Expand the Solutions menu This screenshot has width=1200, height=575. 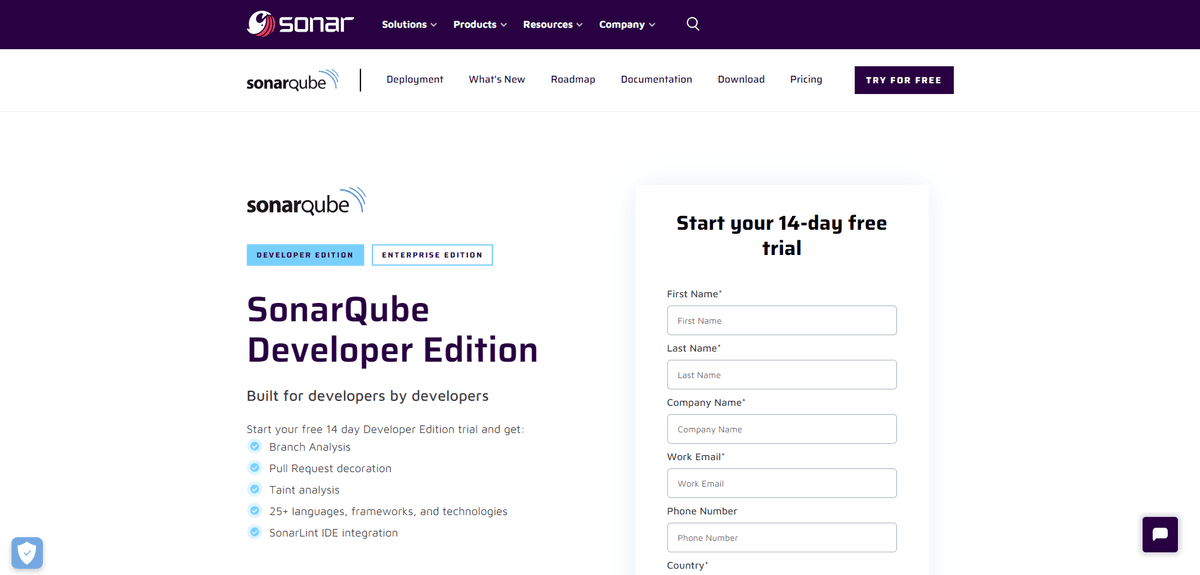(409, 24)
